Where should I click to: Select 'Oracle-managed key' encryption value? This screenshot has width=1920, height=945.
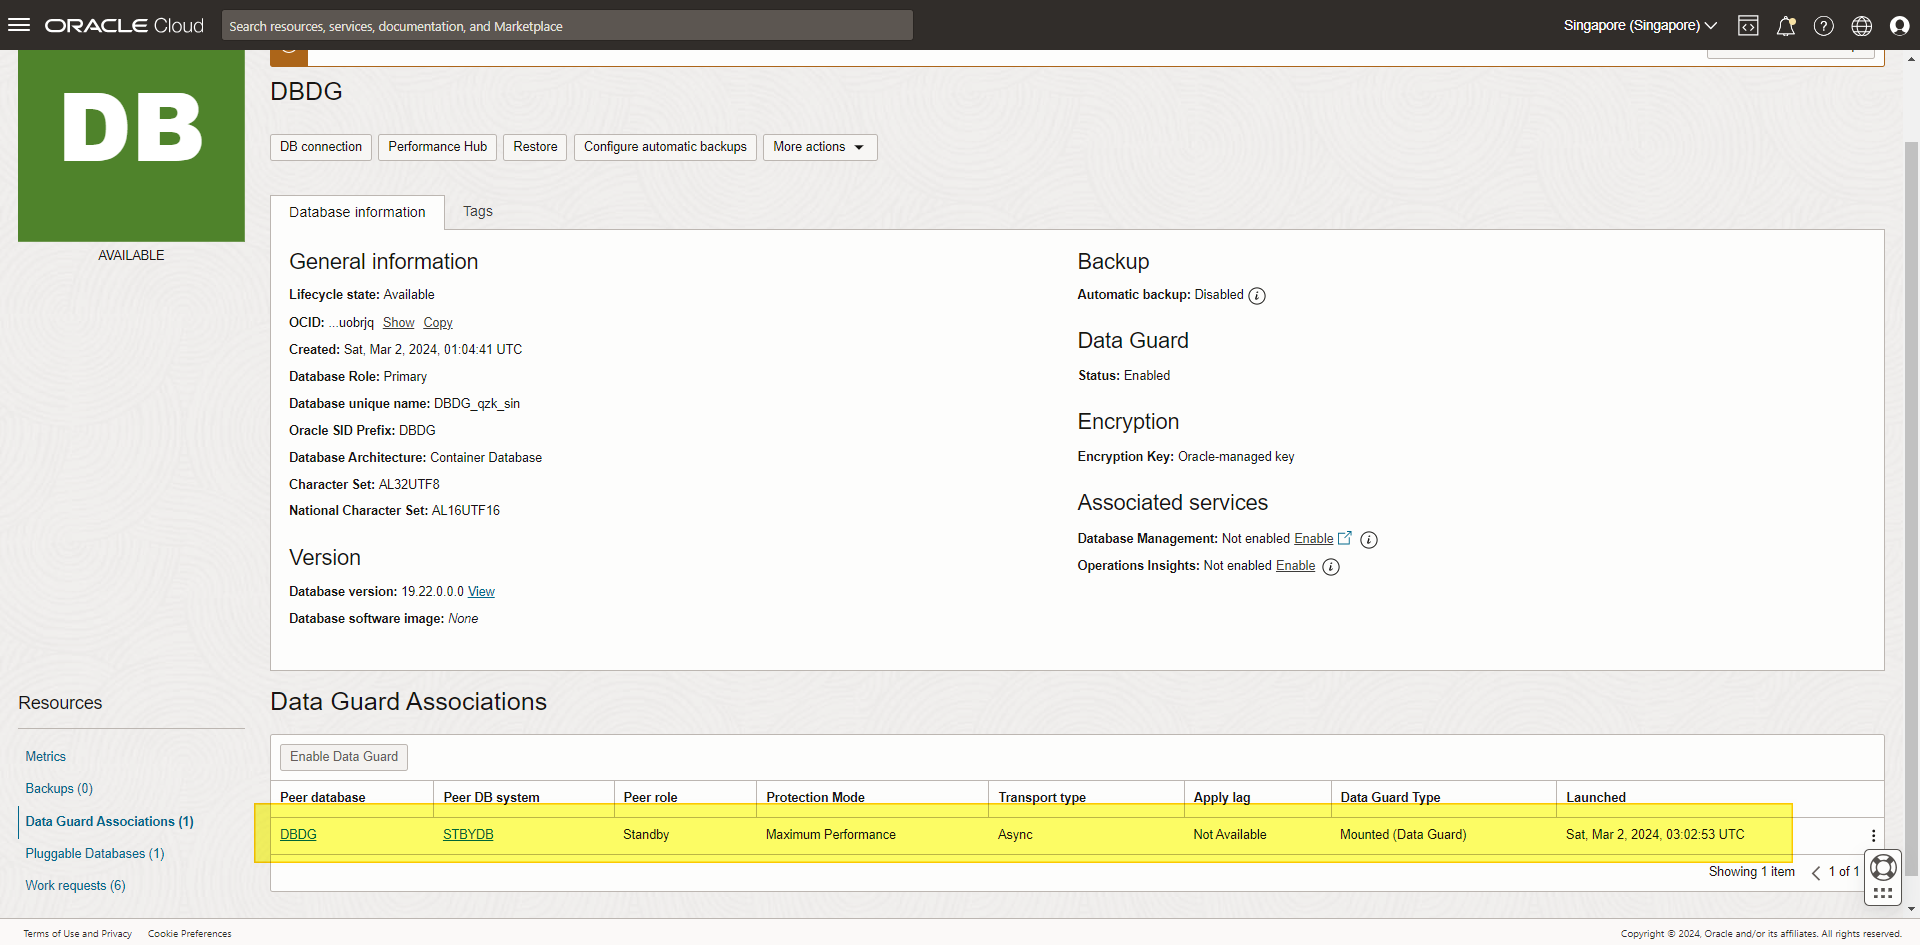[x=1236, y=457]
